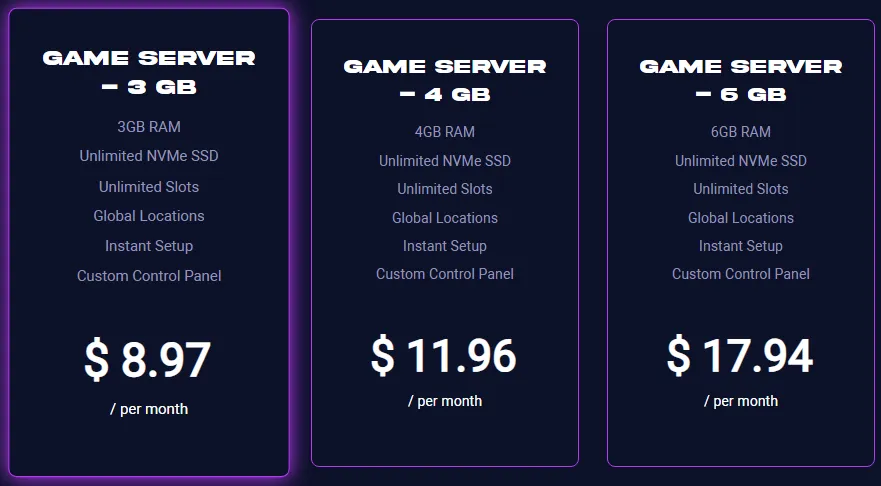Click Unlimited Slots in 3 GB plan
This screenshot has width=881, height=486.
pyautogui.click(x=149, y=187)
